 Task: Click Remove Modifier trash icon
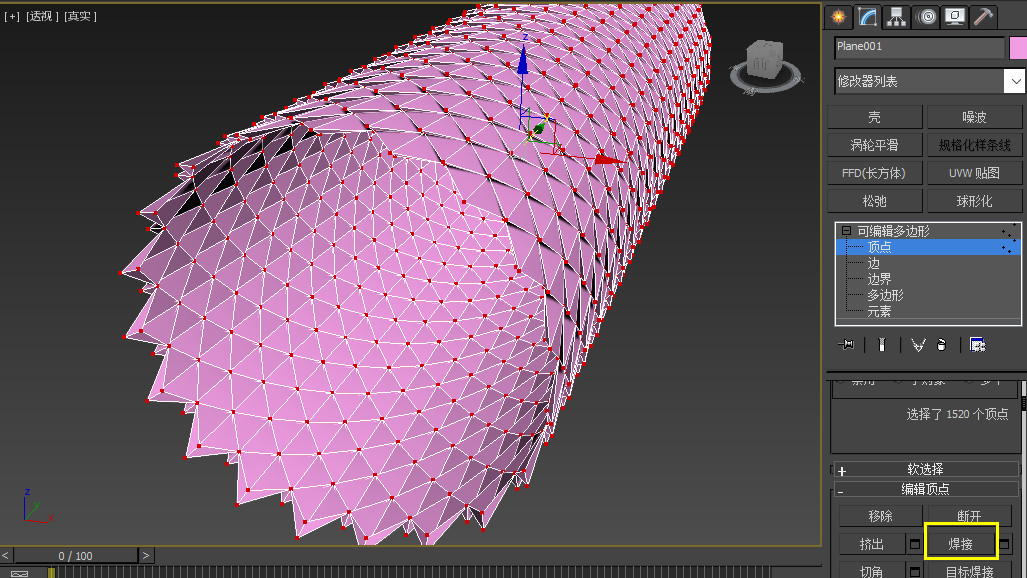point(942,345)
